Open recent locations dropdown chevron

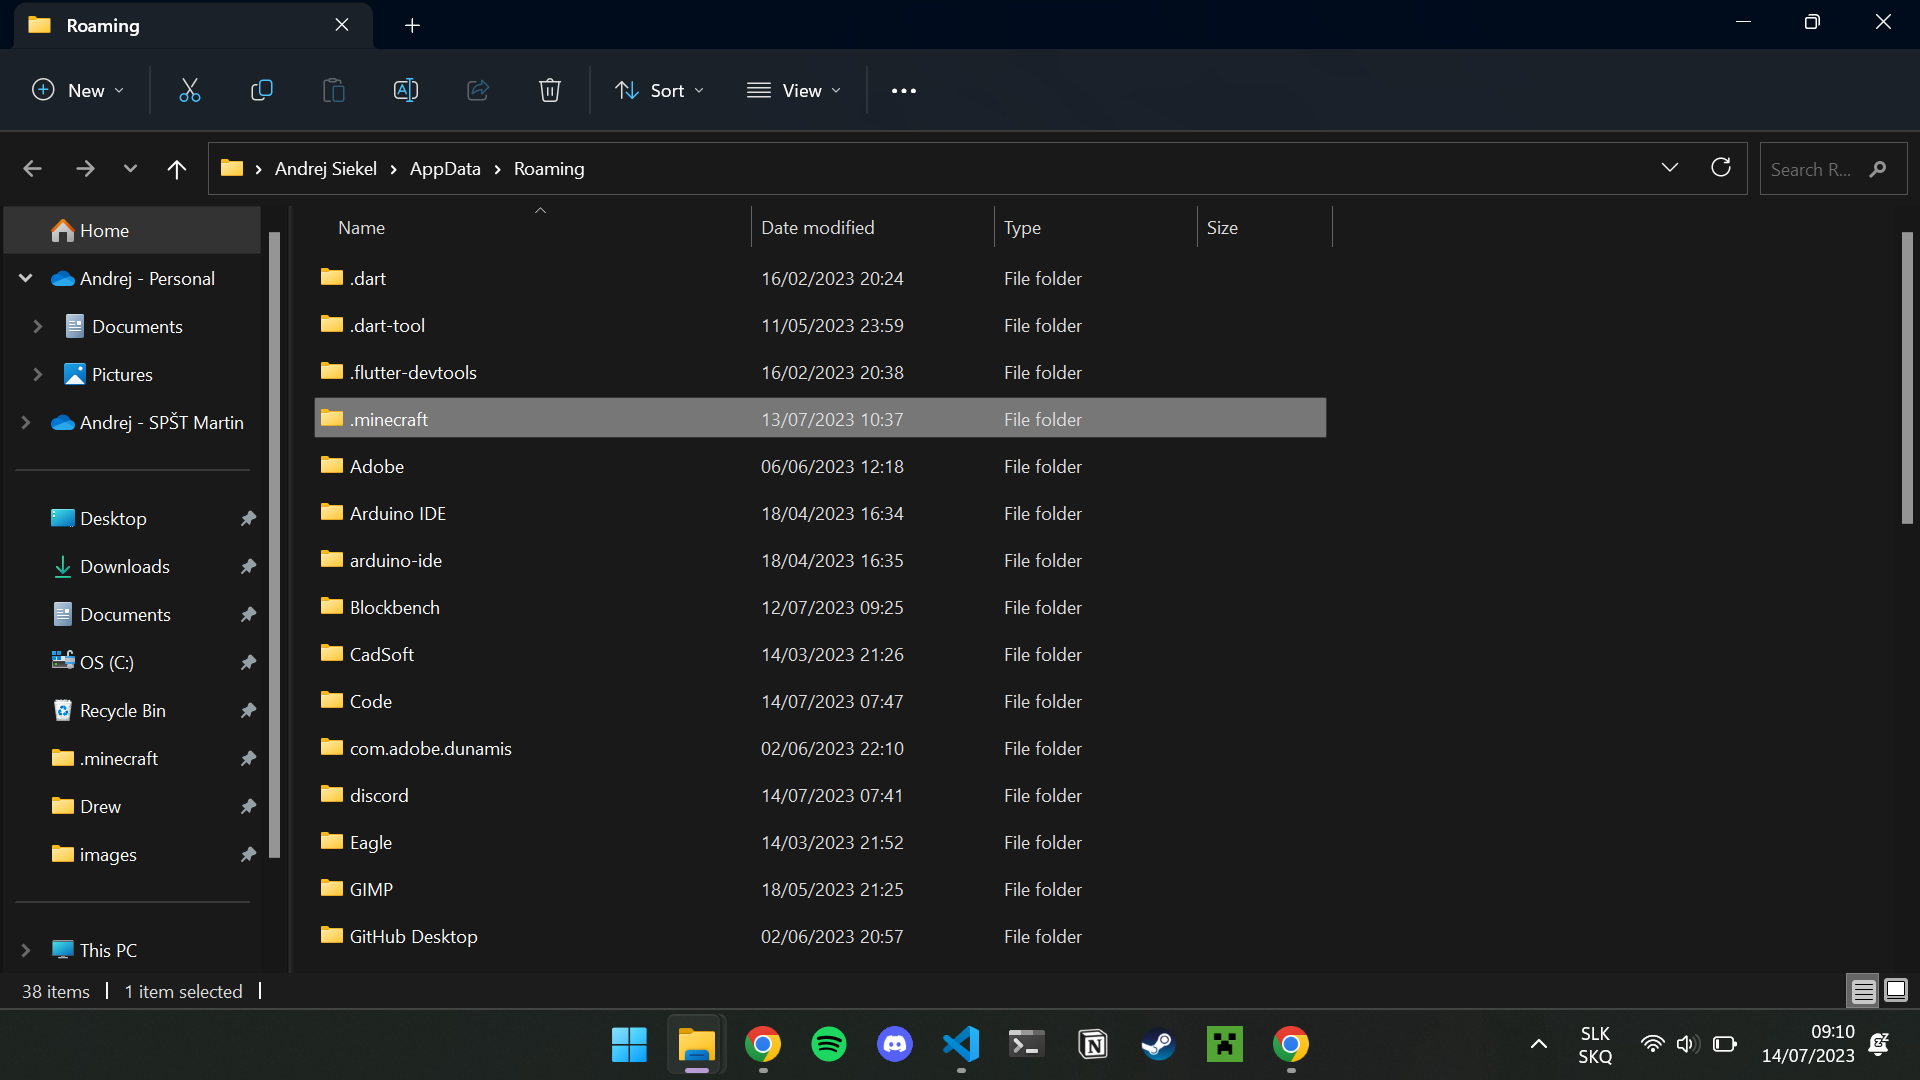pyautogui.click(x=130, y=169)
